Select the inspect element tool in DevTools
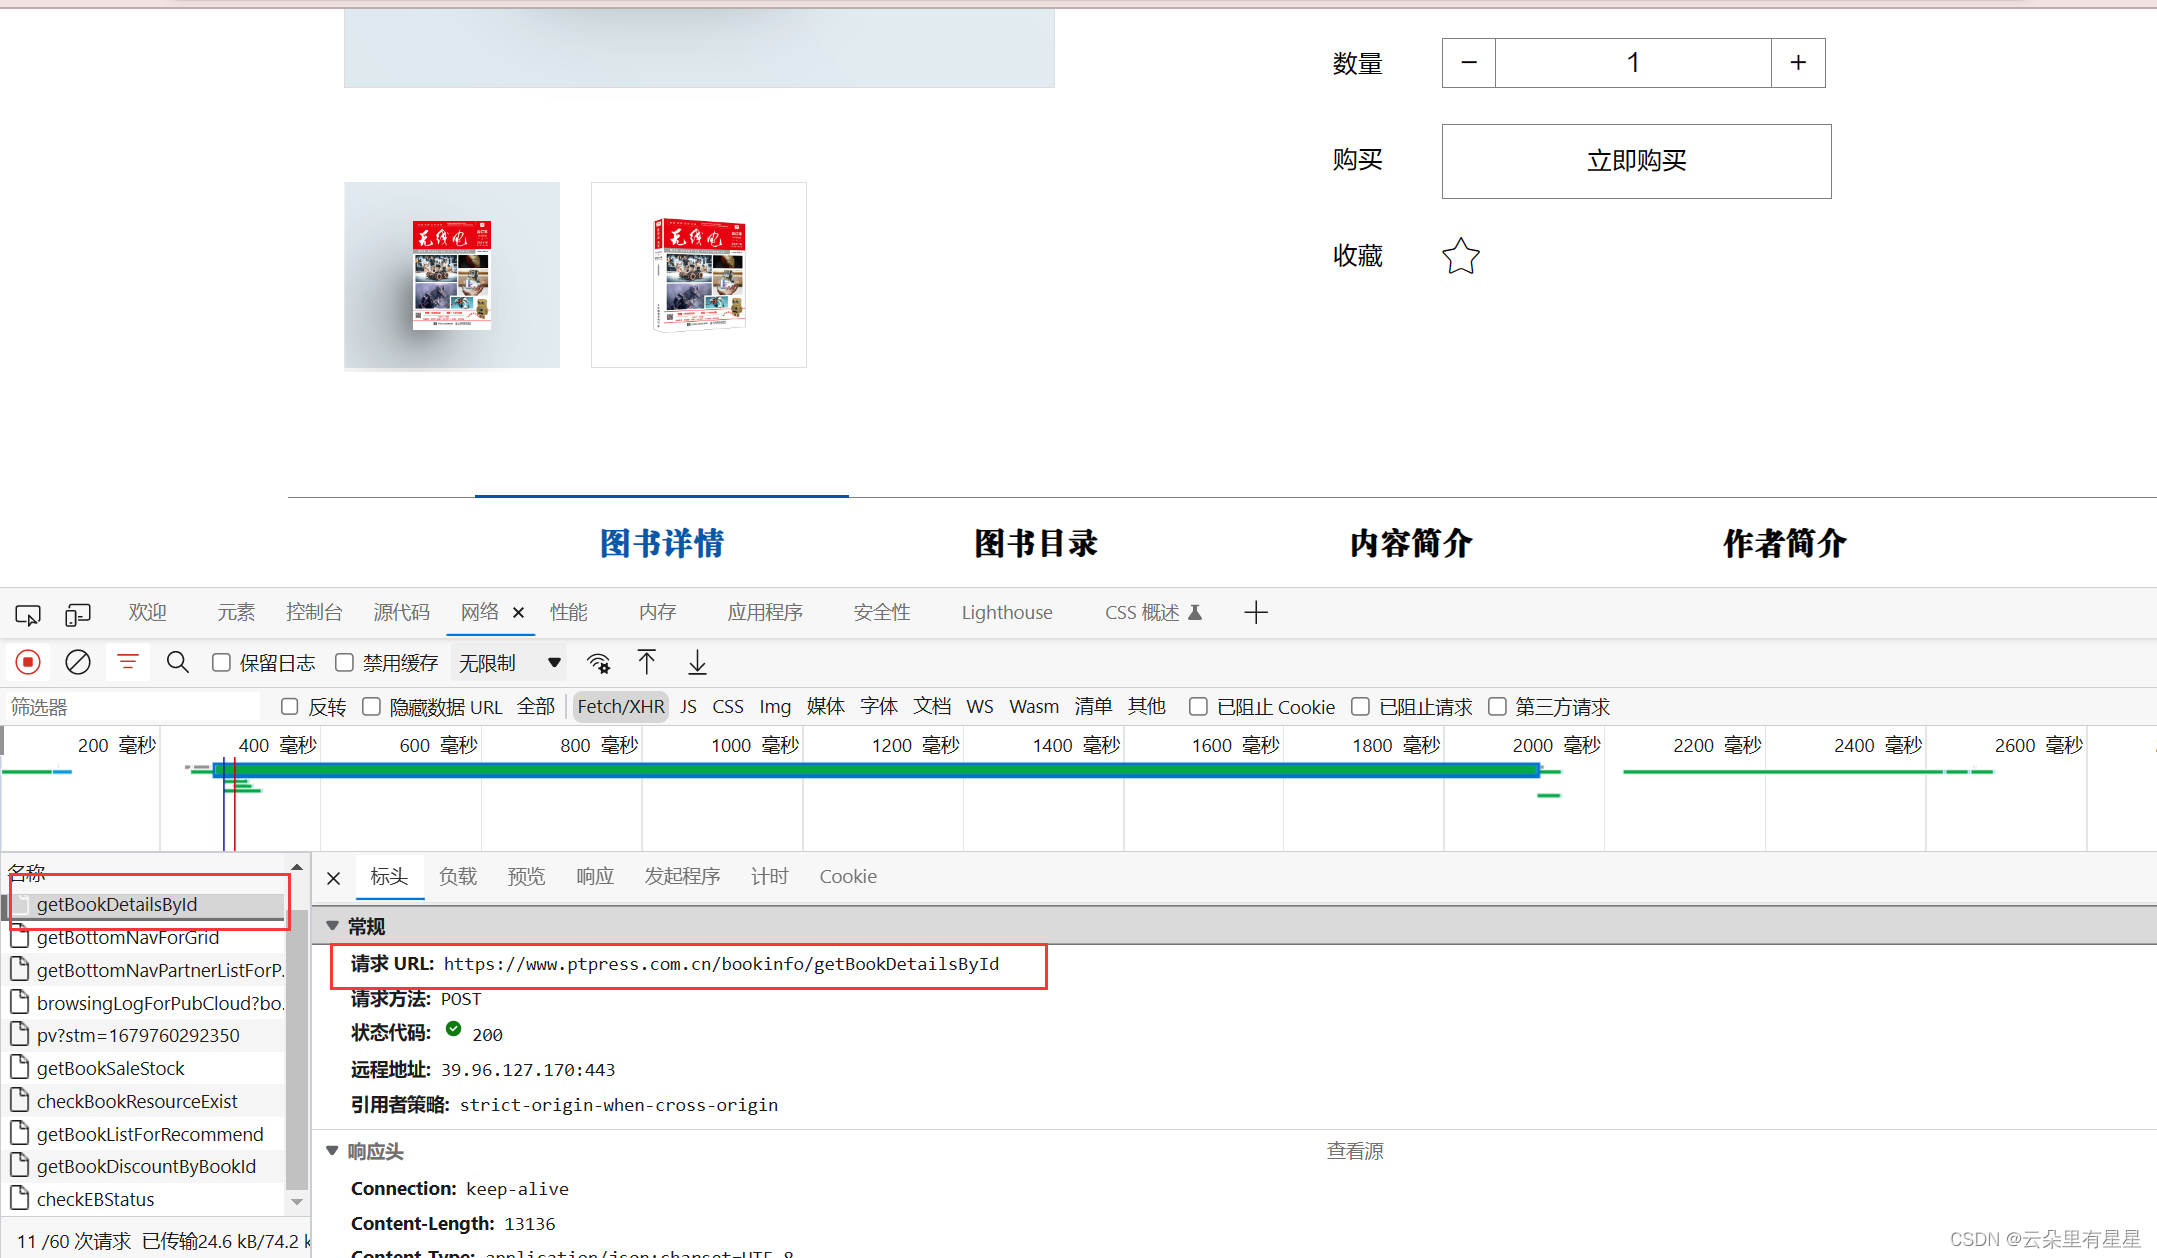The image size is (2157, 1258). [27, 613]
